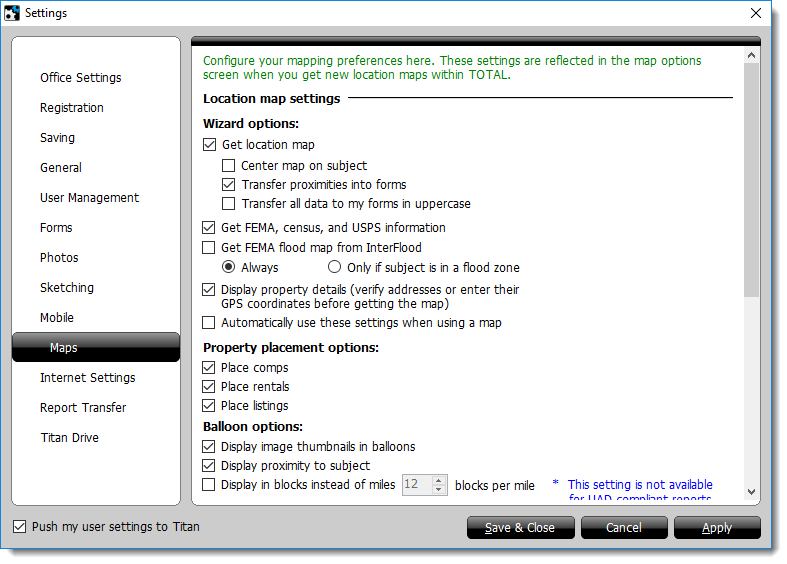Open Office Settings section
787x564 pixels.
(80, 78)
